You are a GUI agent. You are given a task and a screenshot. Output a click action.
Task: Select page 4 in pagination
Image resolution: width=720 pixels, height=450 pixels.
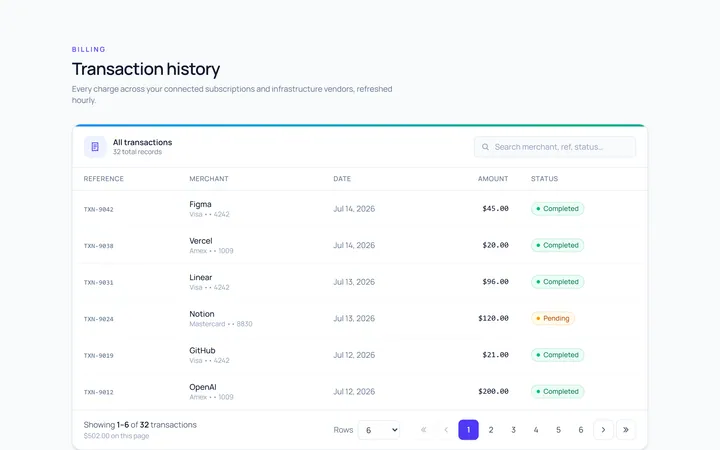[x=536, y=430]
